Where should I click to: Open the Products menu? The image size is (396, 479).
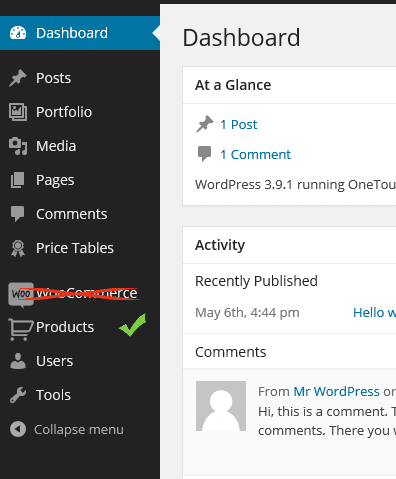pyautogui.click(x=80, y=327)
